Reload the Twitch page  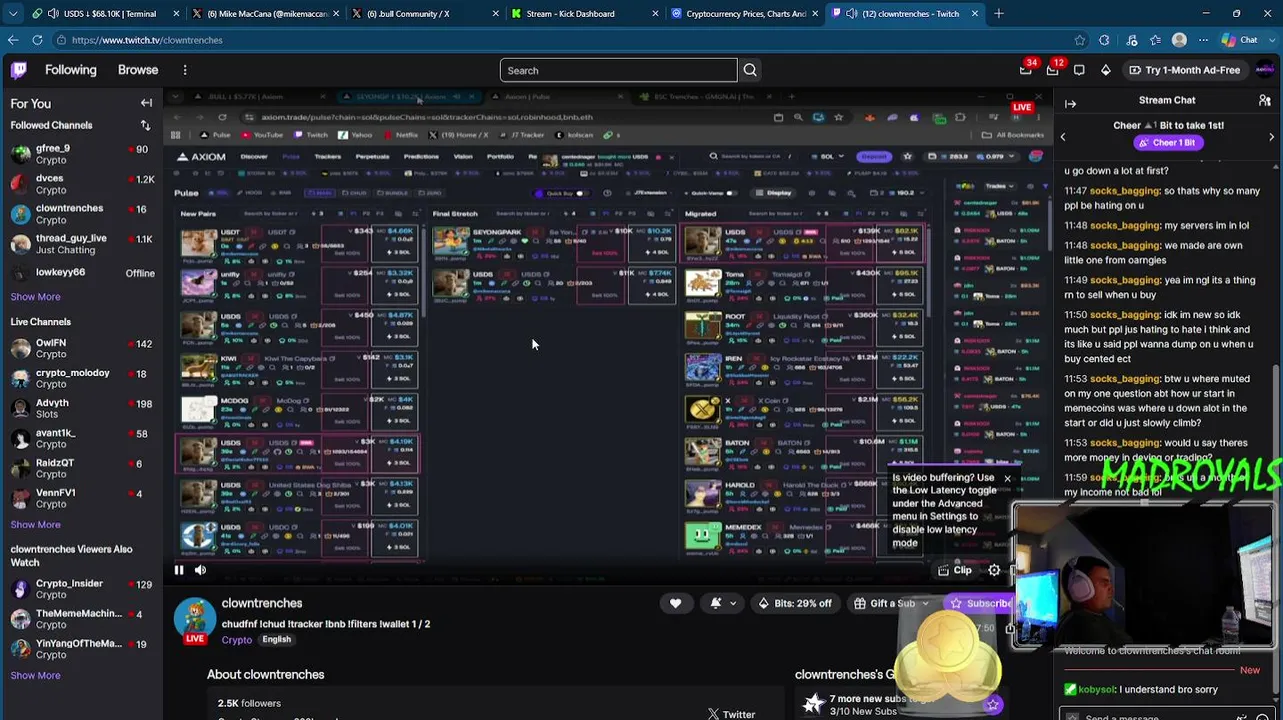[37, 40]
